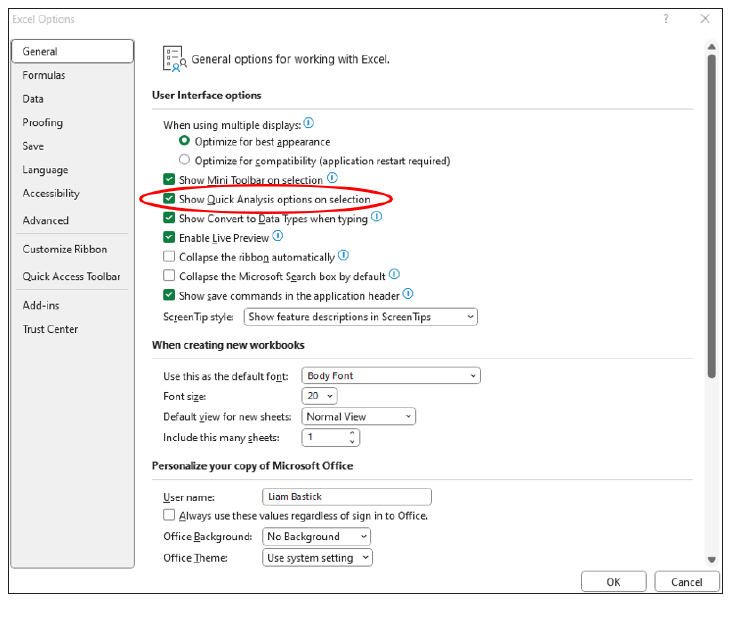730x619 pixels.
Task: Click info icon beside Collapse Microsoft Search box
Action: (394, 275)
